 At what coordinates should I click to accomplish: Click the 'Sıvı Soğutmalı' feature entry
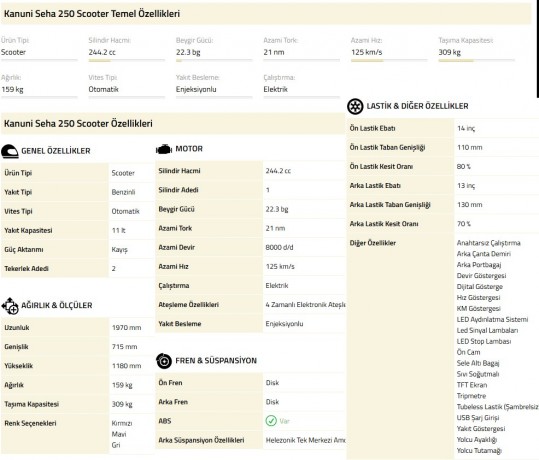coord(478,374)
